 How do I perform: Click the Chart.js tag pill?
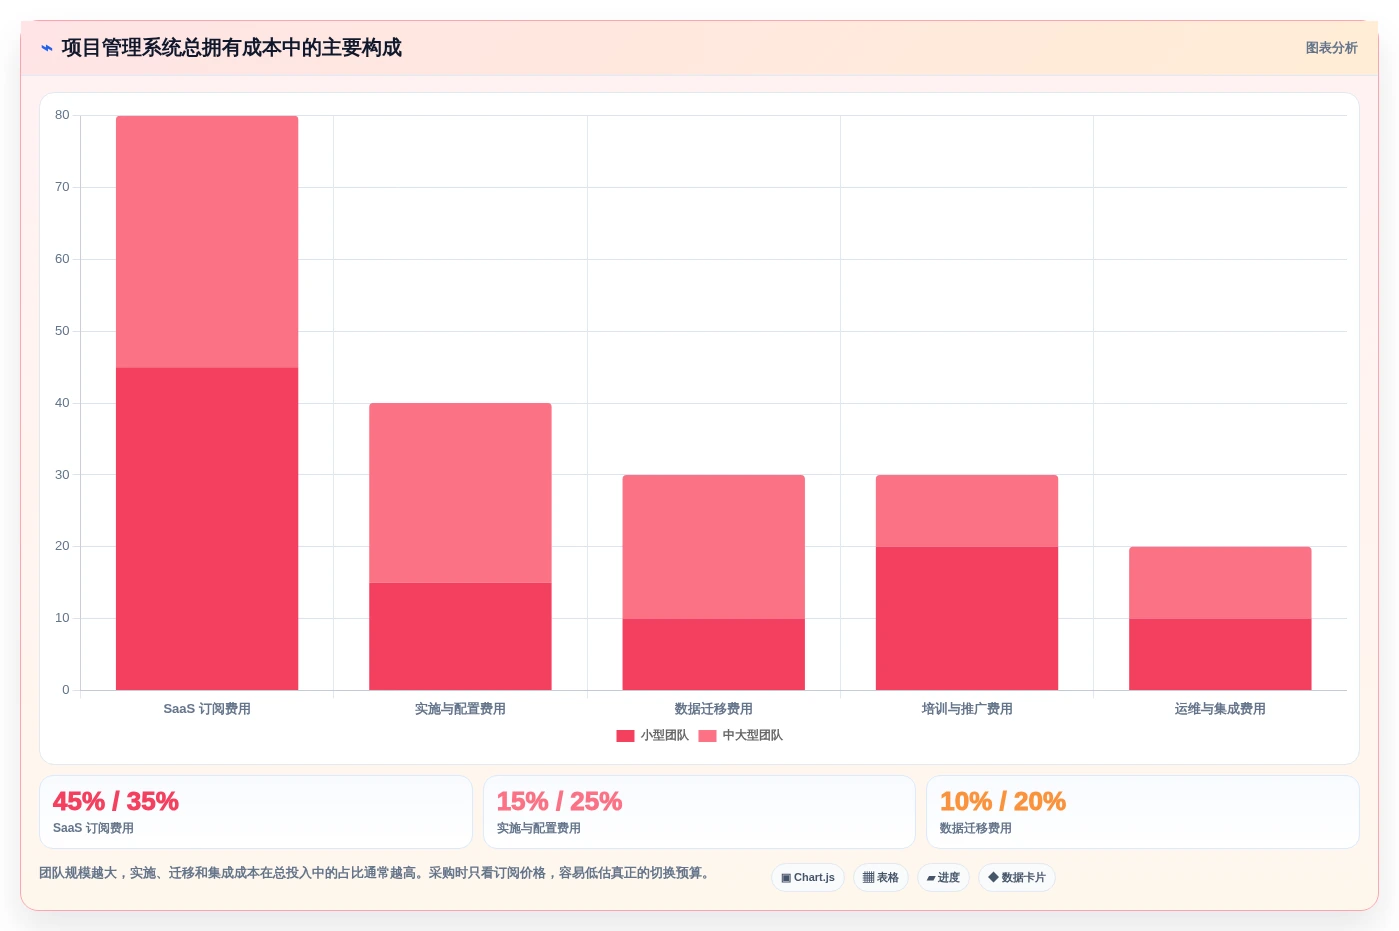click(808, 878)
